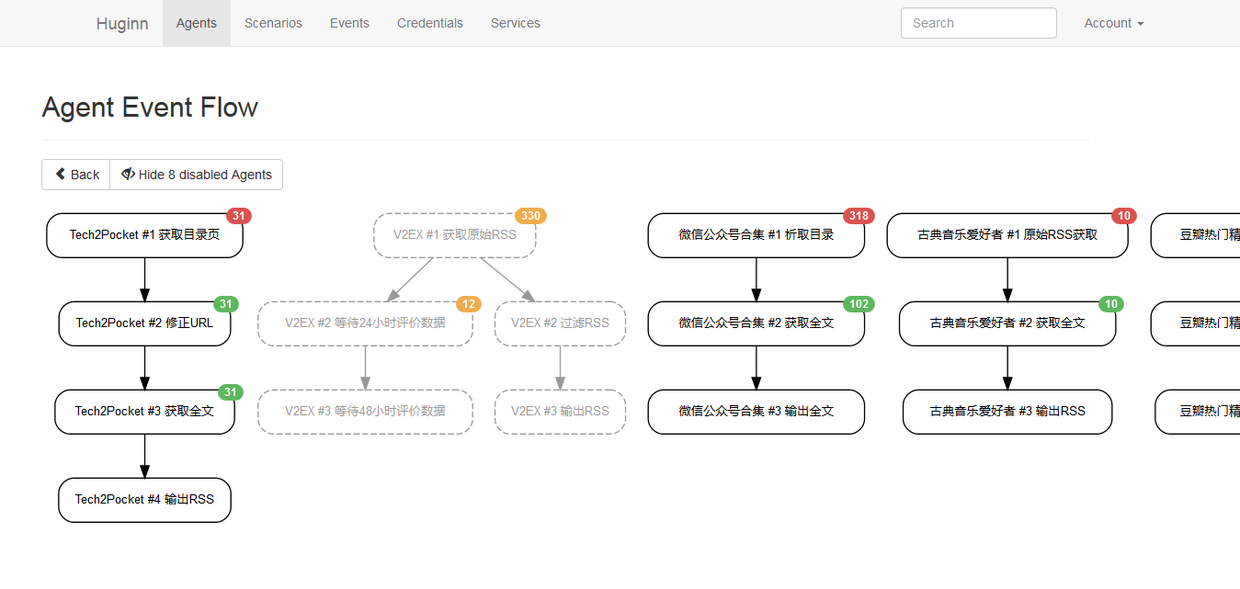Open the V2EX #3 输出RSS node
Screen dimensions: 1240x589
point(560,411)
